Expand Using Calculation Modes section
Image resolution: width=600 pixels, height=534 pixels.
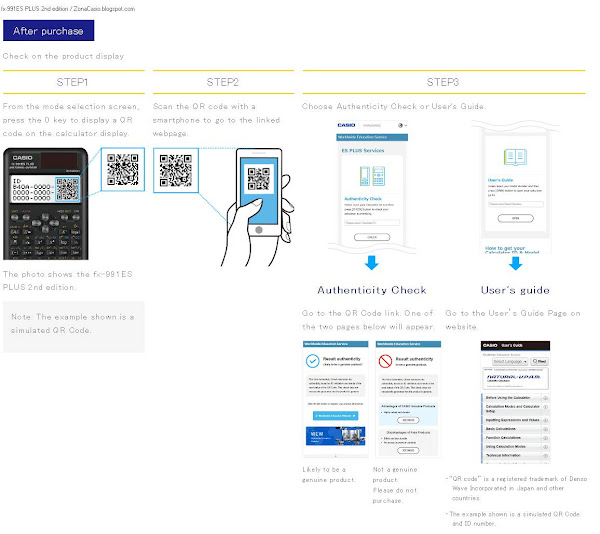point(515,446)
